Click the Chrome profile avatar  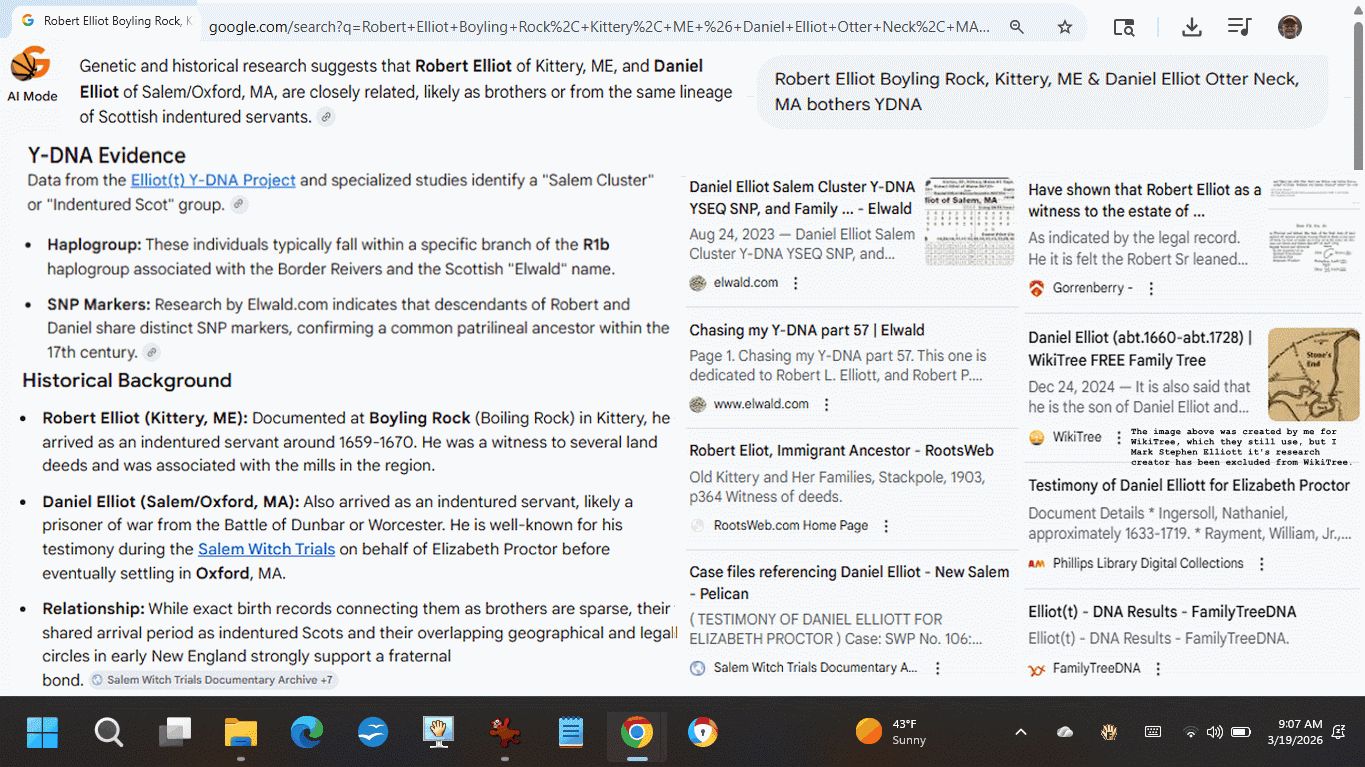coord(1290,27)
